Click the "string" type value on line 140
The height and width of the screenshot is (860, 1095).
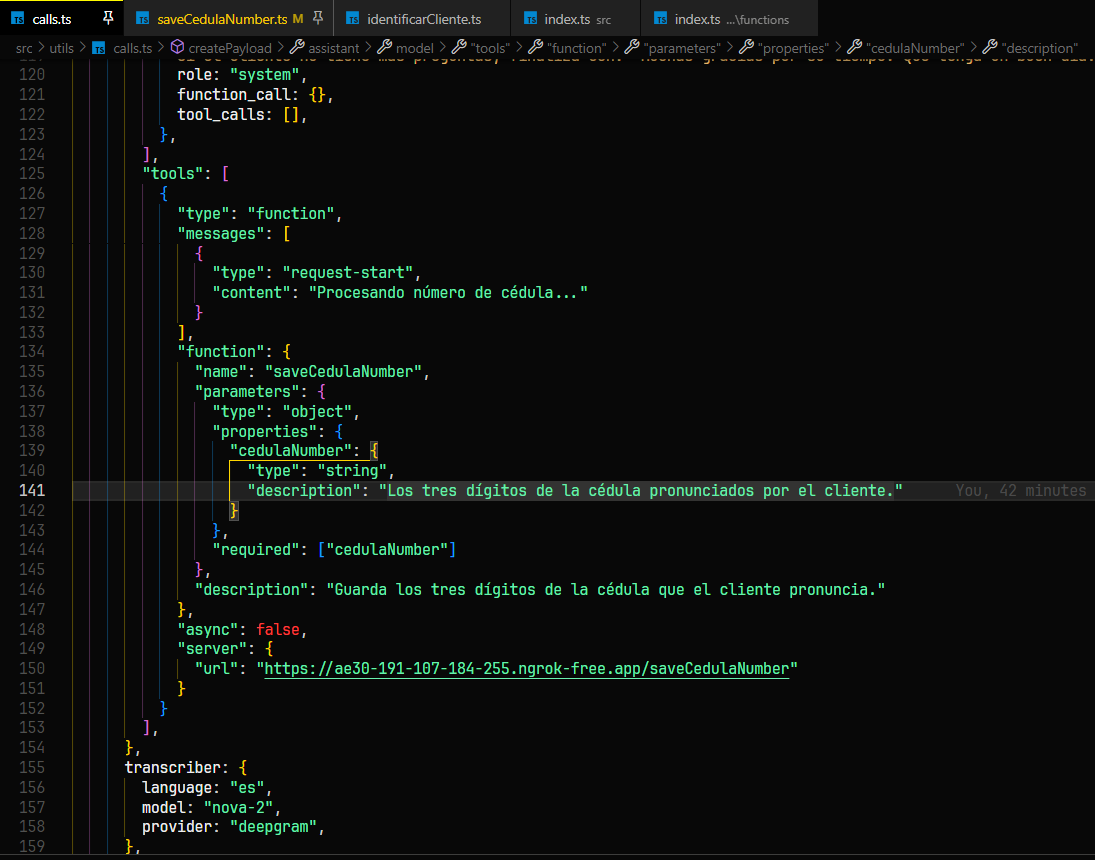point(352,471)
